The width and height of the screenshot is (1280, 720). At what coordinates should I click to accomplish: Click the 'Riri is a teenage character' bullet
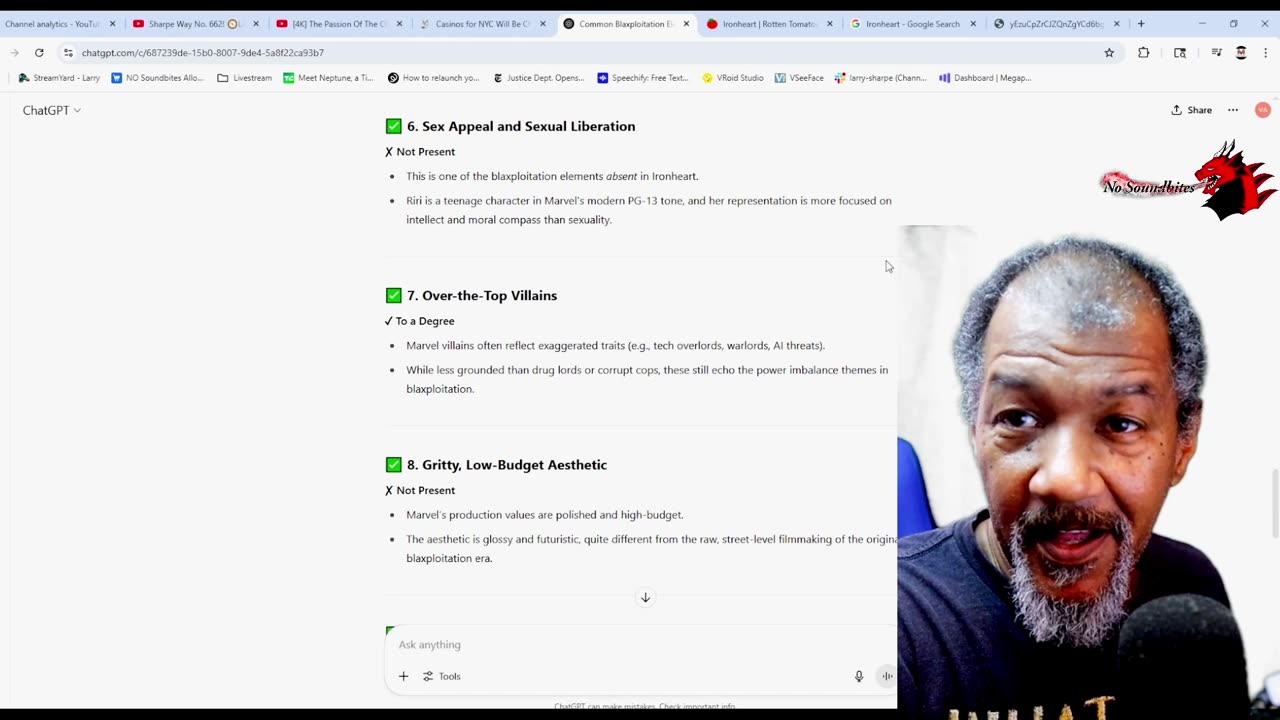pos(649,210)
